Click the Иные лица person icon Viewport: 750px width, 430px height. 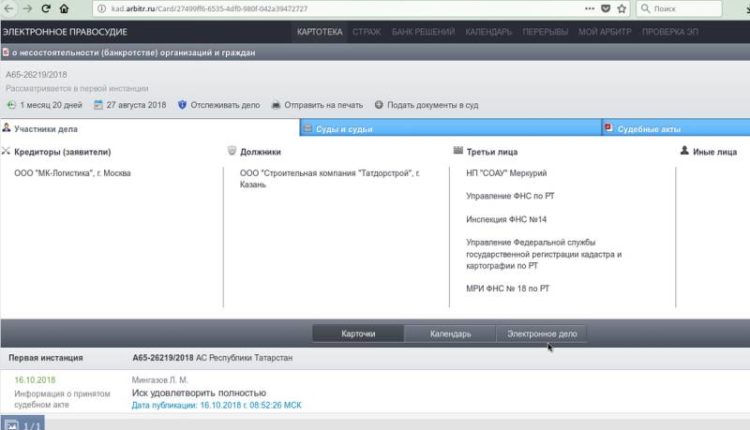684,151
